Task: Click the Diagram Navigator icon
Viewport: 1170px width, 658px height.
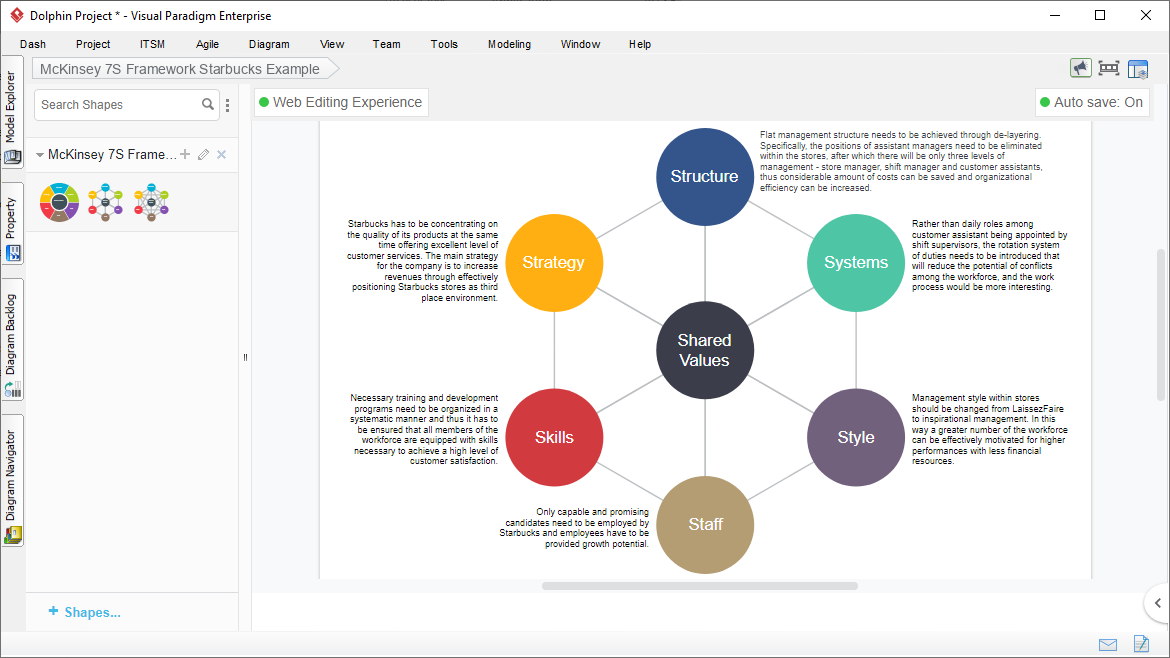Action: [13, 535]
